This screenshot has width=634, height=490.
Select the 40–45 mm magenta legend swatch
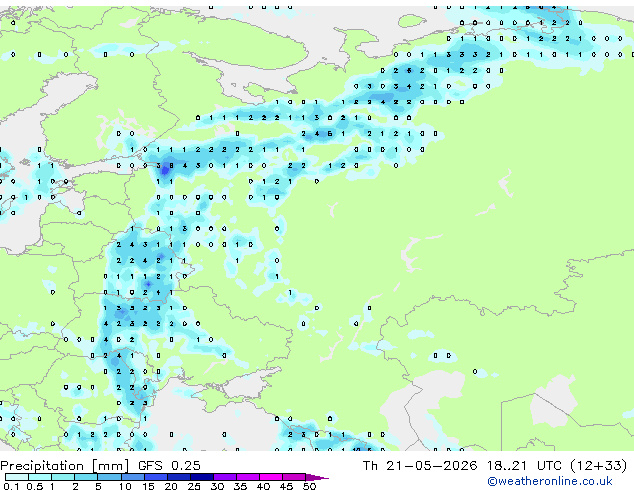click(x=271, y=477)
